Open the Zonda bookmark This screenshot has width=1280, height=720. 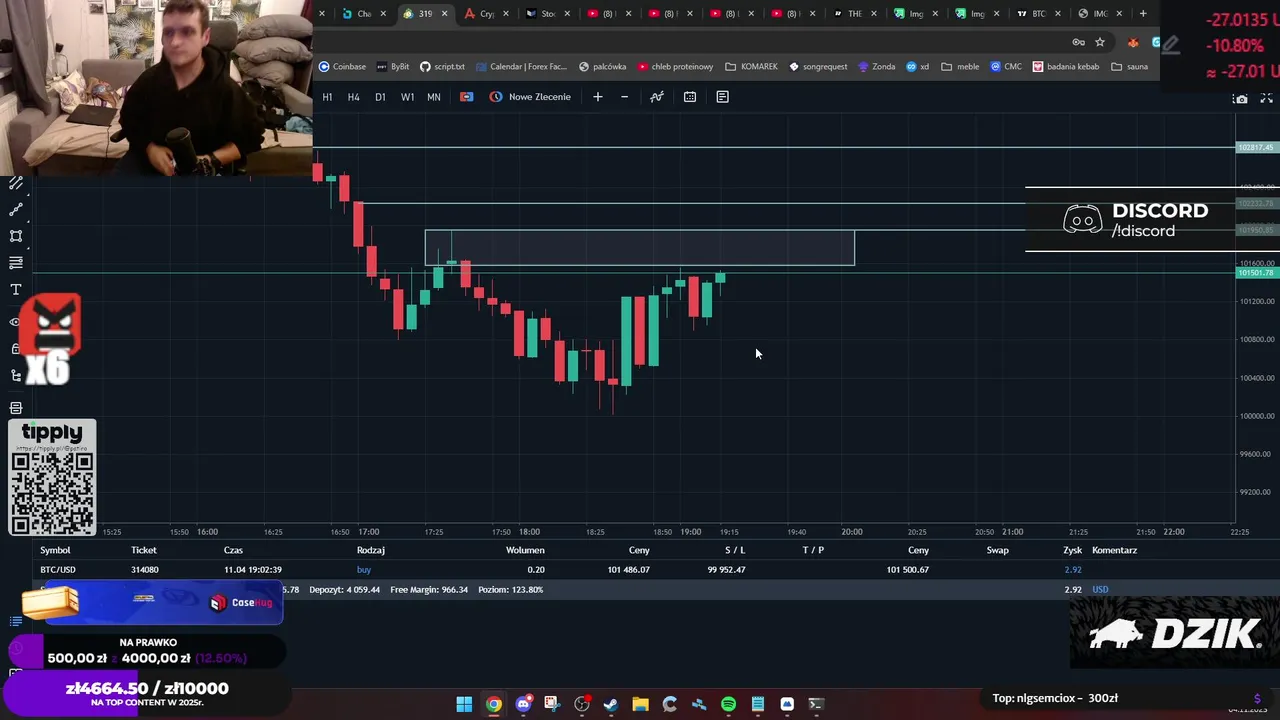pos(876,67)
